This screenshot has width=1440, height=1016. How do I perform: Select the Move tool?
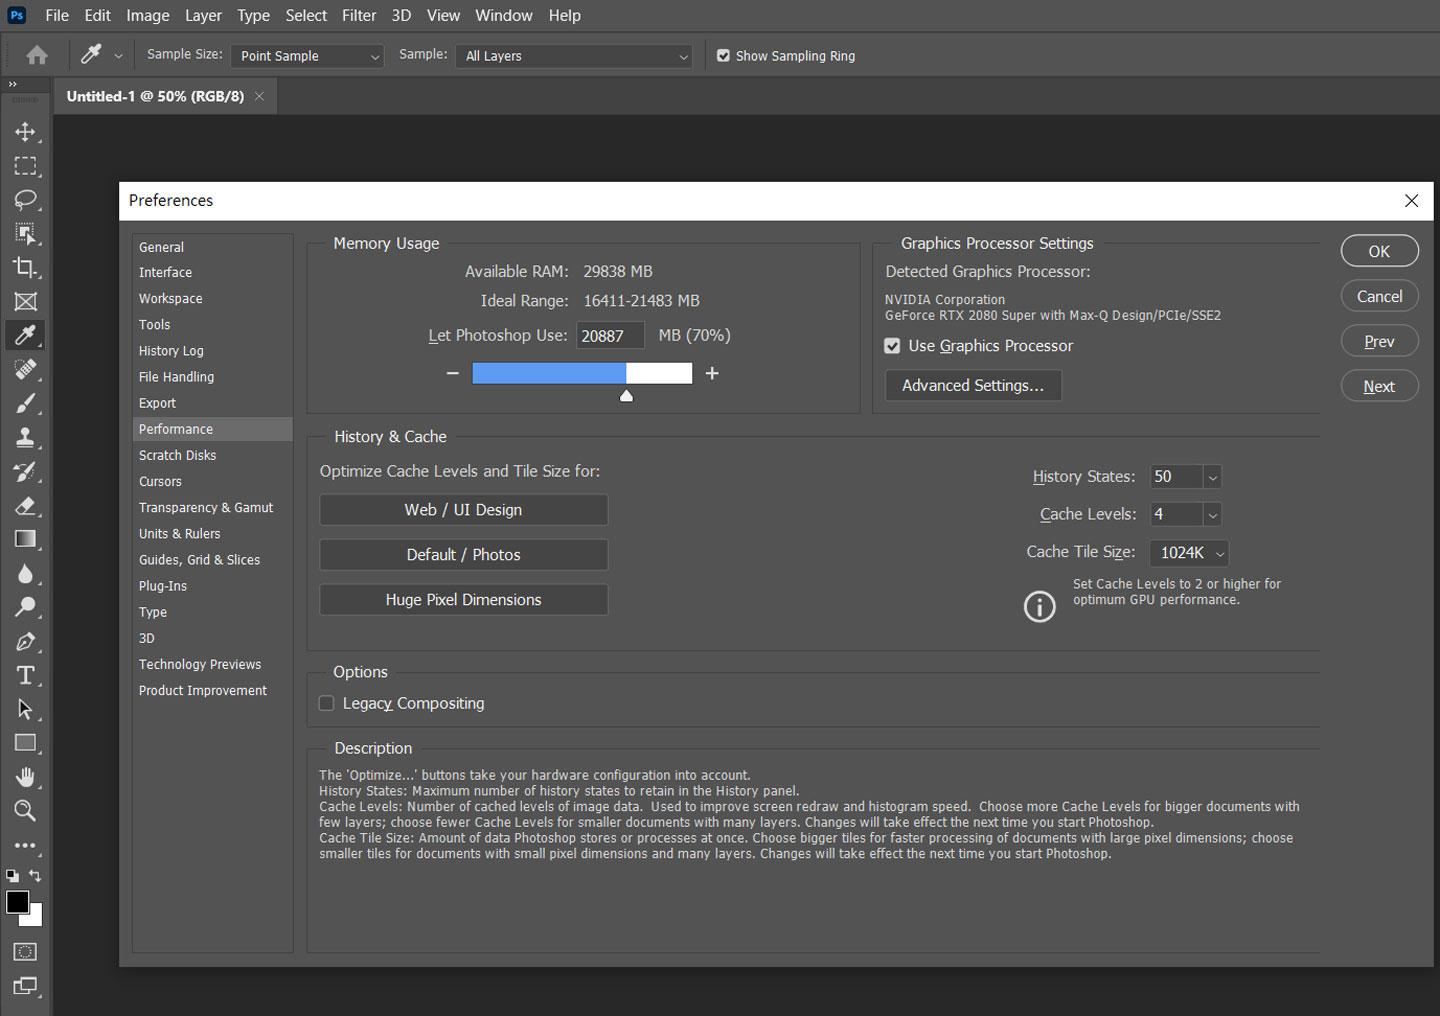(25, 132)
